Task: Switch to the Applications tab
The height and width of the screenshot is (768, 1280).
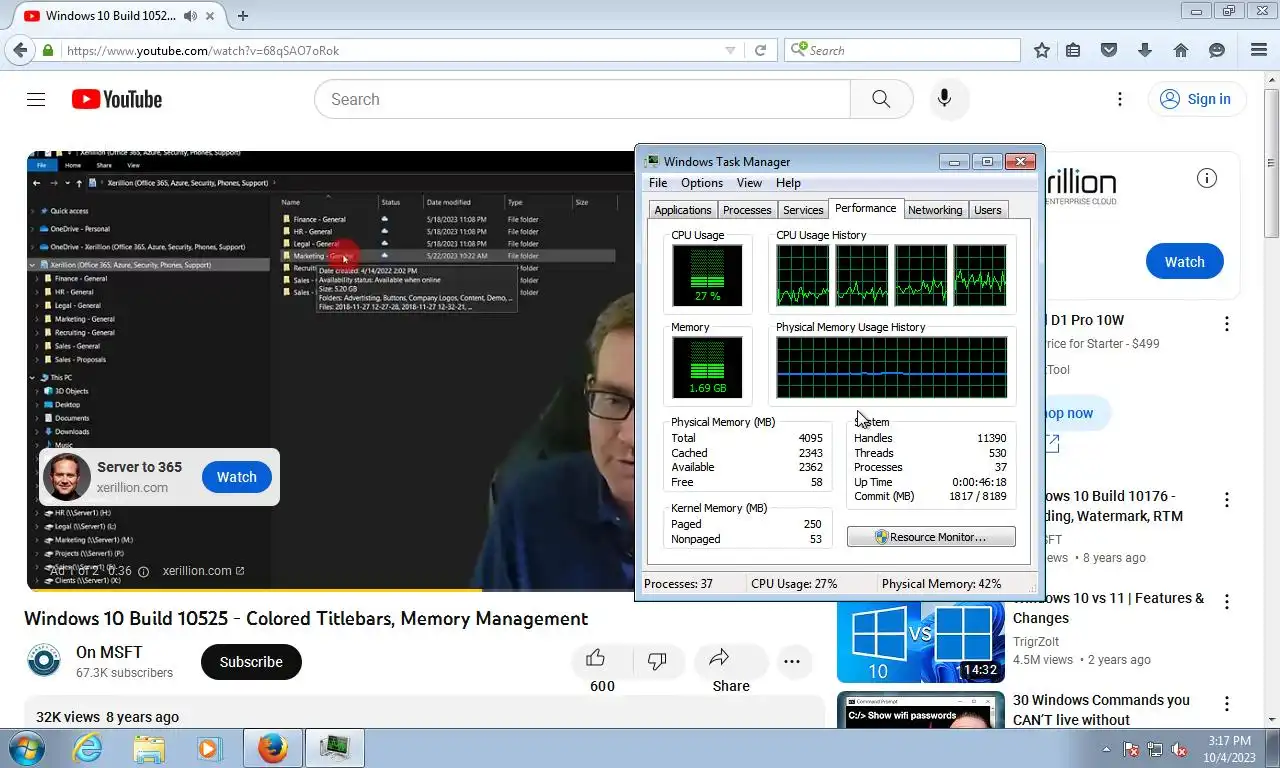Action: [683, 210]
